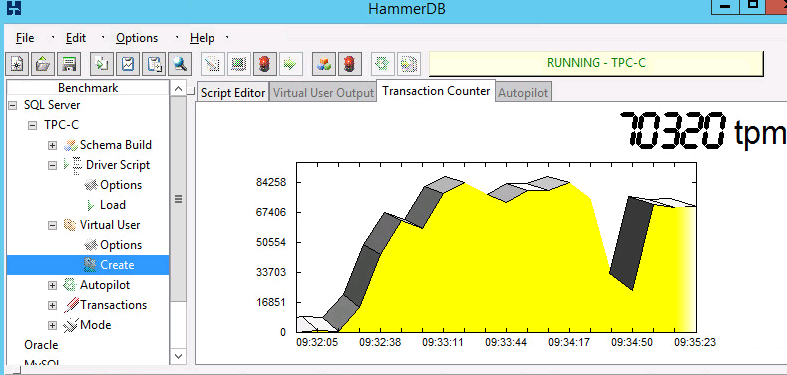Click the green circular autopilot toolbar icon
Image resolution: width=787 pixels, height=375 pixels.
(383, 64)
